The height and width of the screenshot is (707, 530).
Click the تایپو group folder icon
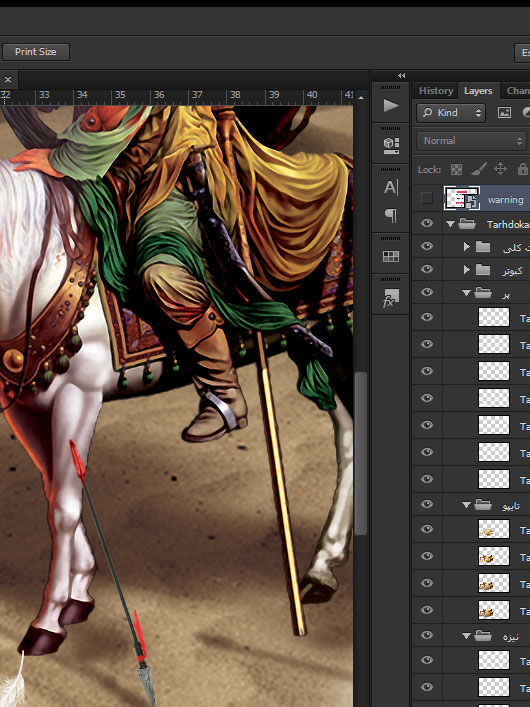483,505
